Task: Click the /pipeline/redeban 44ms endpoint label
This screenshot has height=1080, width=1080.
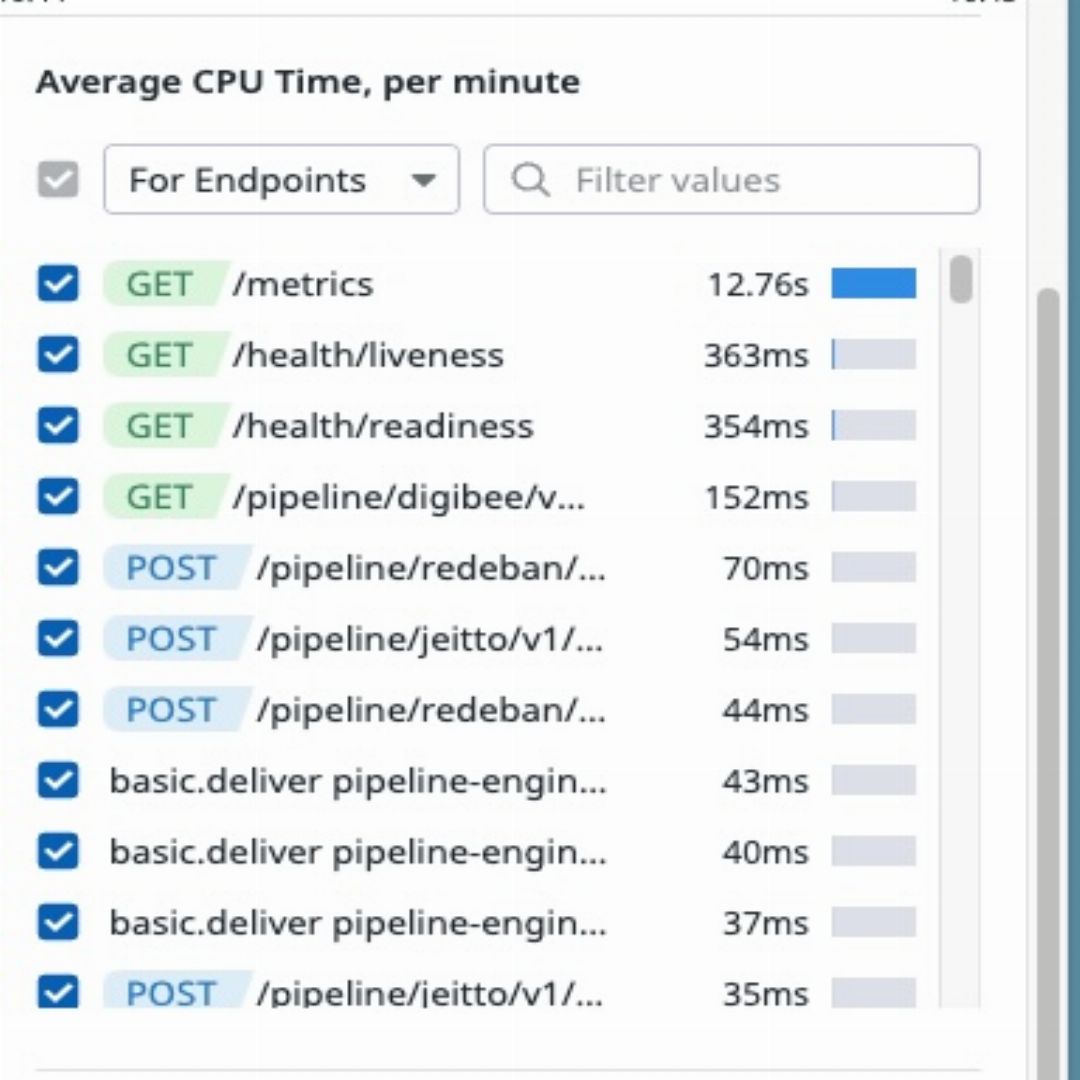Action: click(x=432, y=710)
